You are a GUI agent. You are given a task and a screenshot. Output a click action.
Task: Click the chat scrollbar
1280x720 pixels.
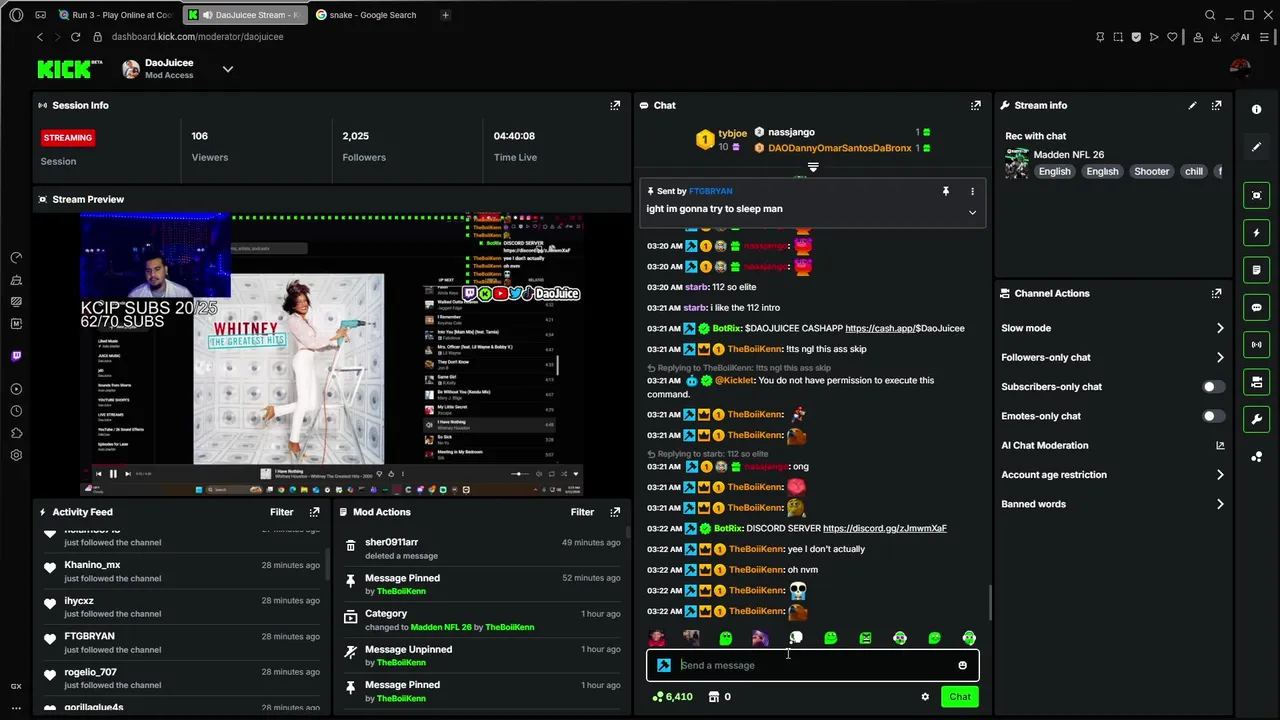991,603
